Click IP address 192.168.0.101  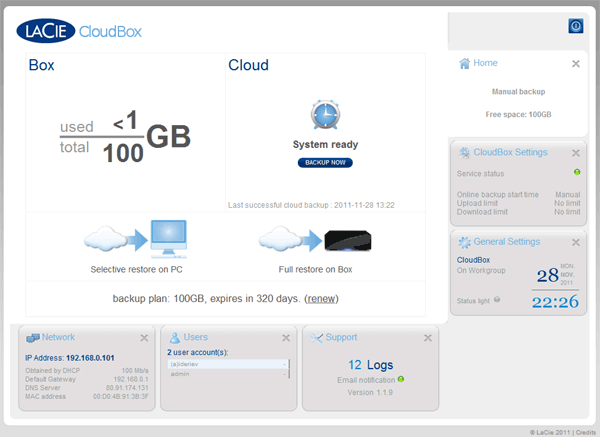90,358
